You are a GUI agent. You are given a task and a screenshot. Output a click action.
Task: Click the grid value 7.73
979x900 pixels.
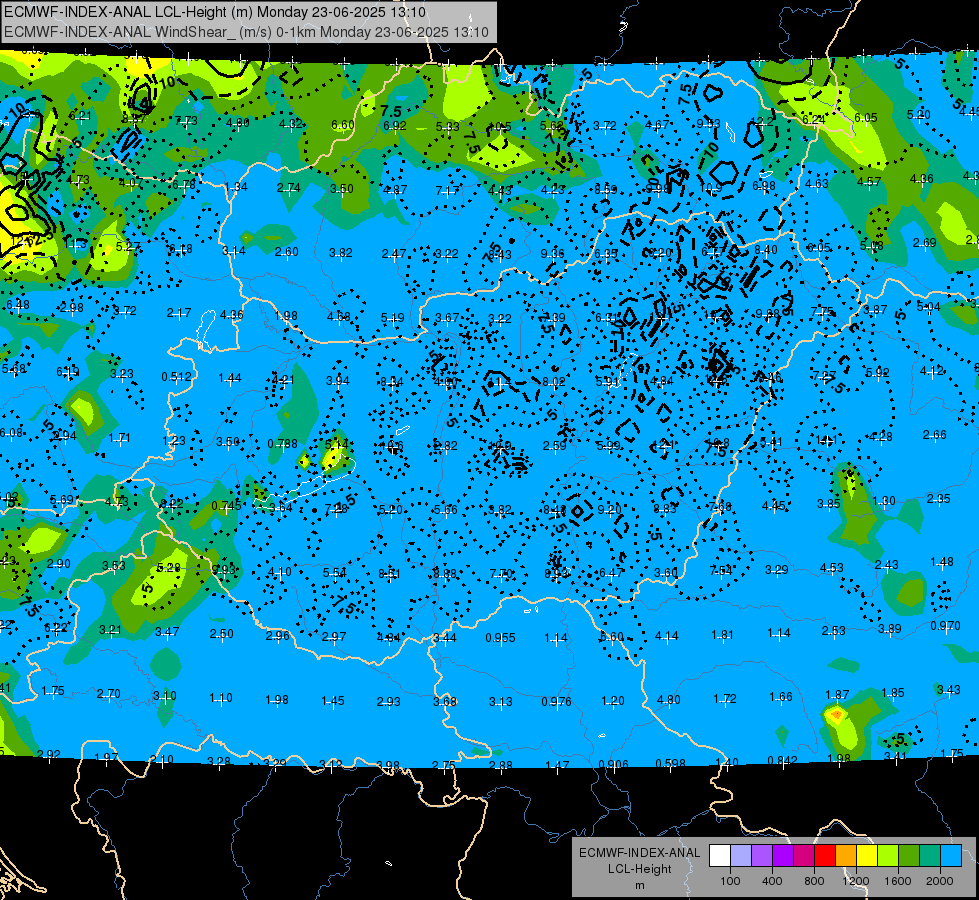point(186,121)
